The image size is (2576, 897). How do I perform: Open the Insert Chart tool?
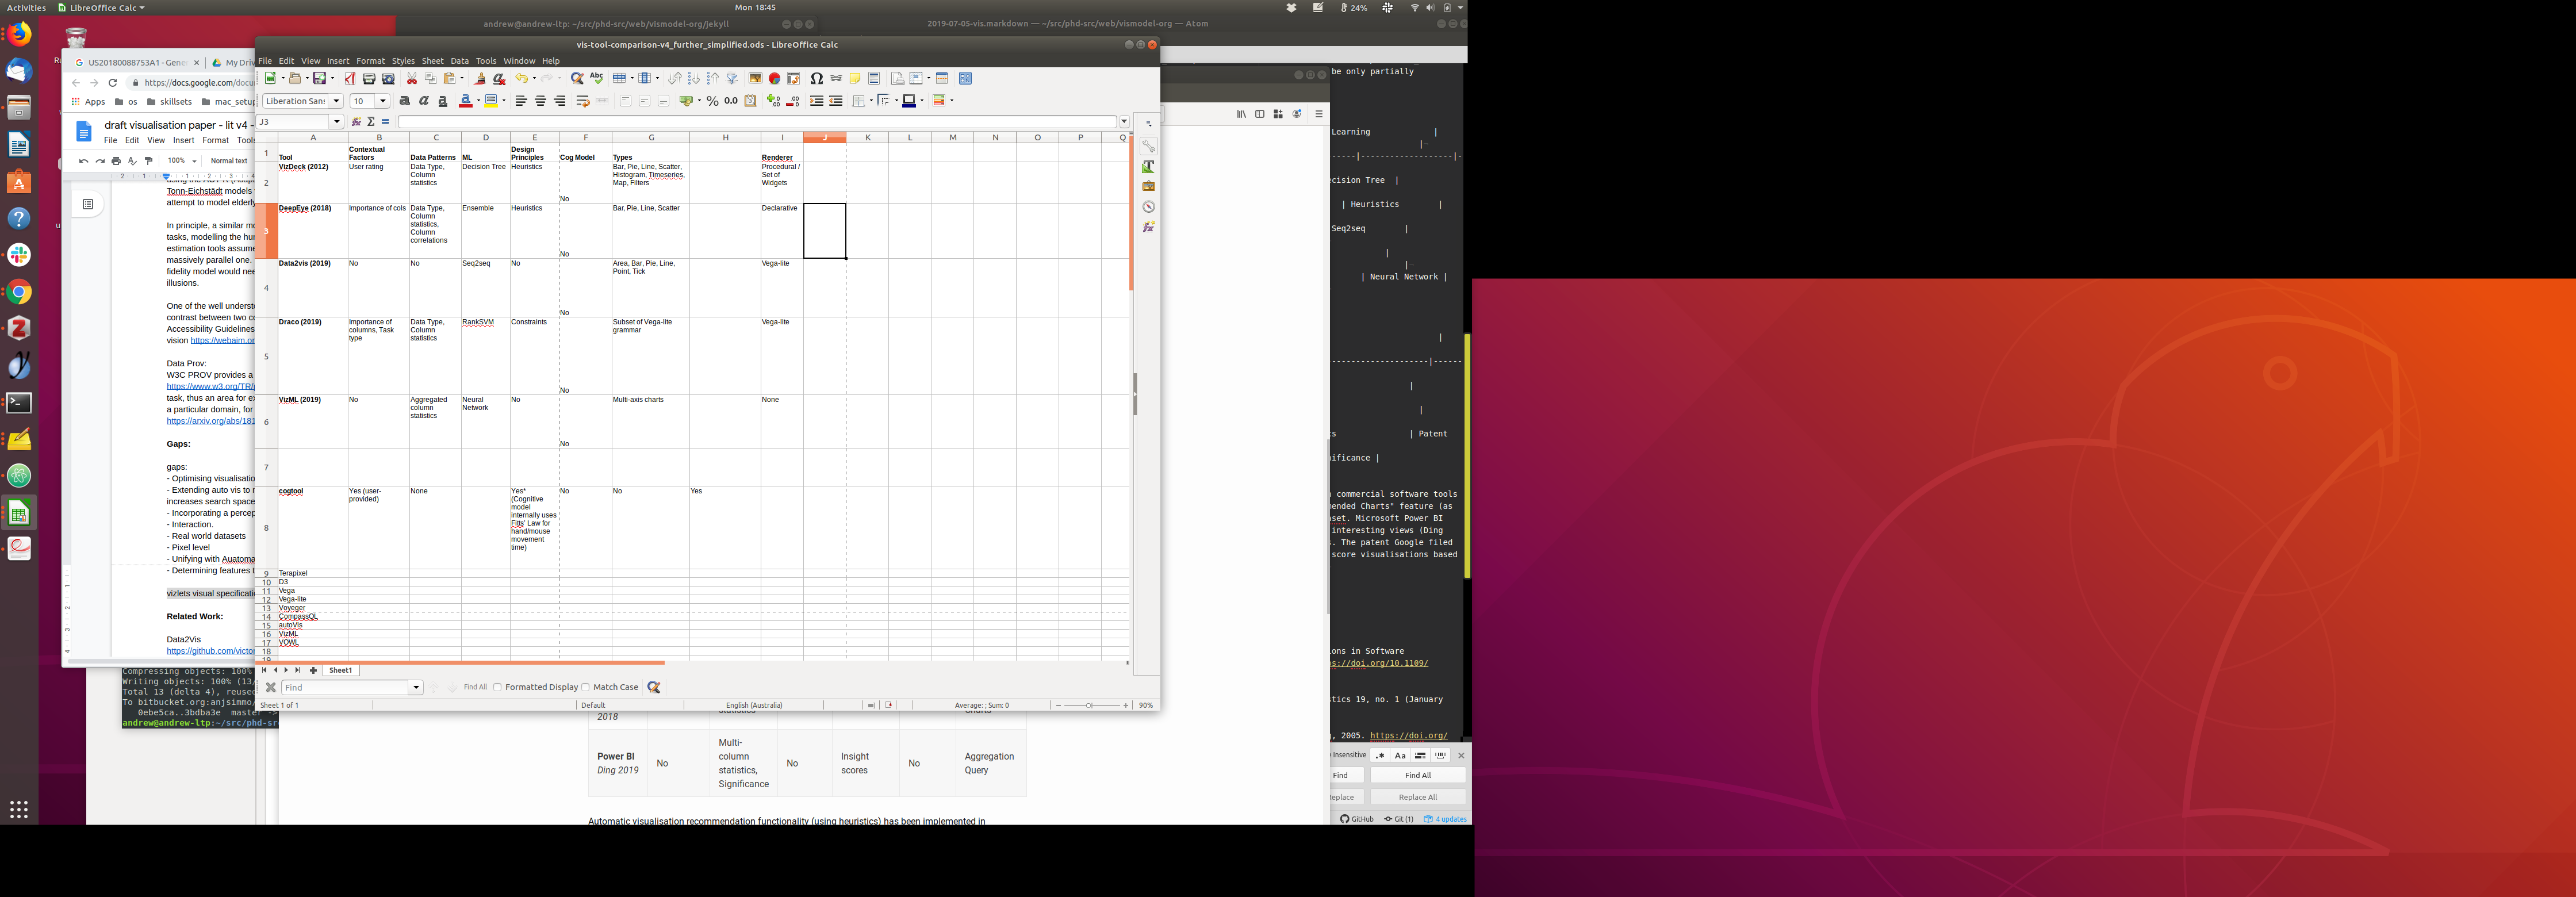pyautogui.click(x=775, y=79)
